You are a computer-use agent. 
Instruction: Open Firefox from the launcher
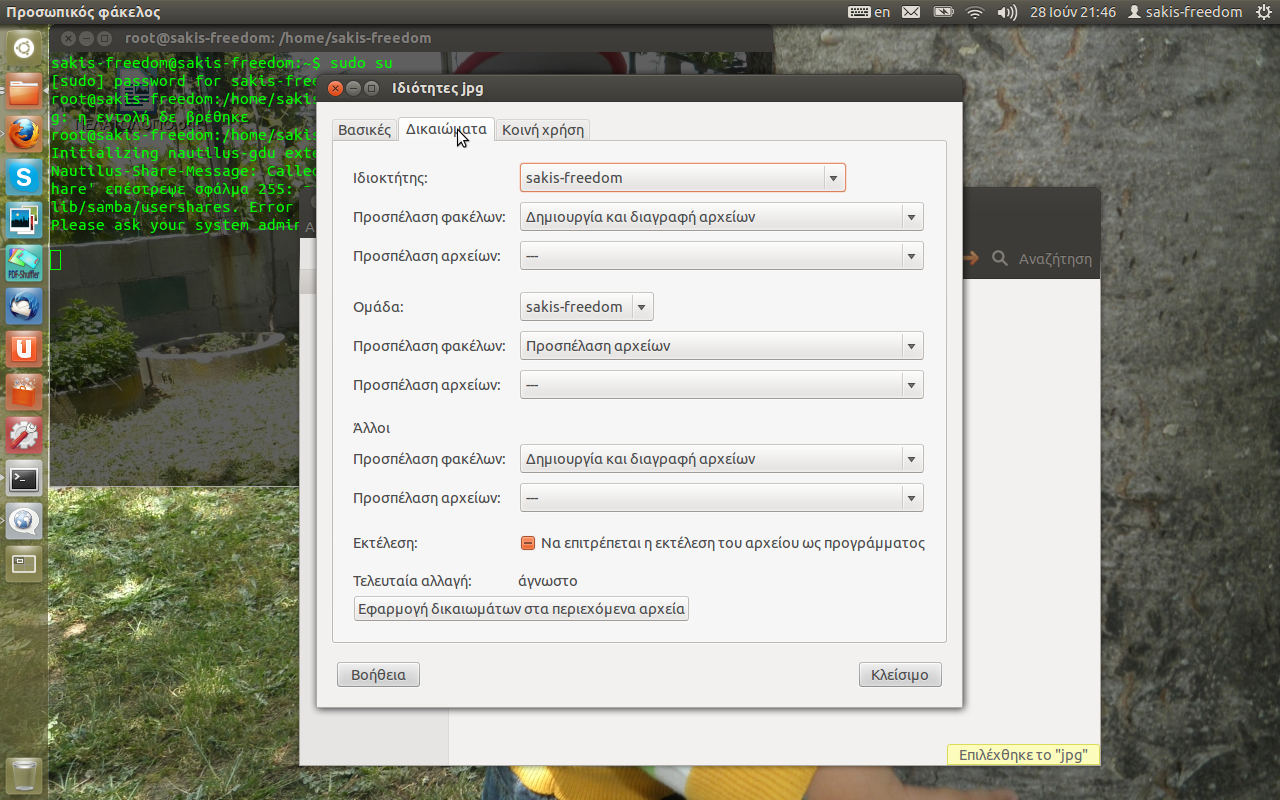tap(24, 135)
